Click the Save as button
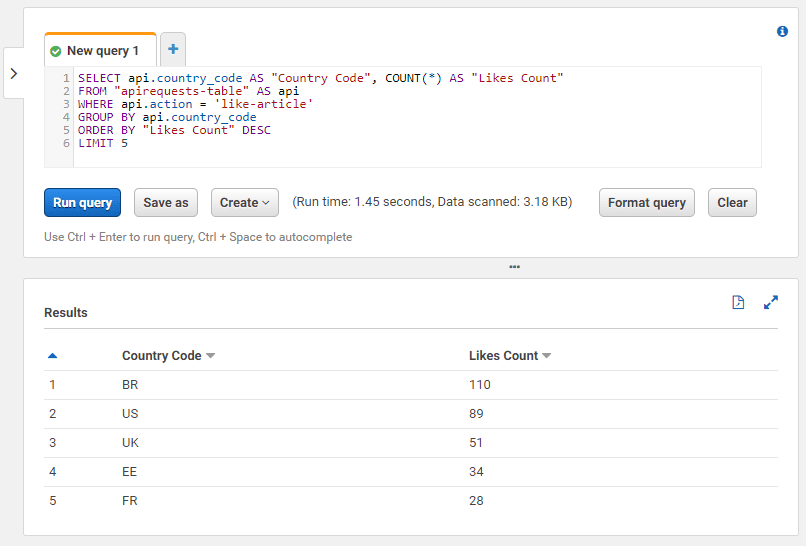Screen dimensions: 806x546 pos(166,203)
